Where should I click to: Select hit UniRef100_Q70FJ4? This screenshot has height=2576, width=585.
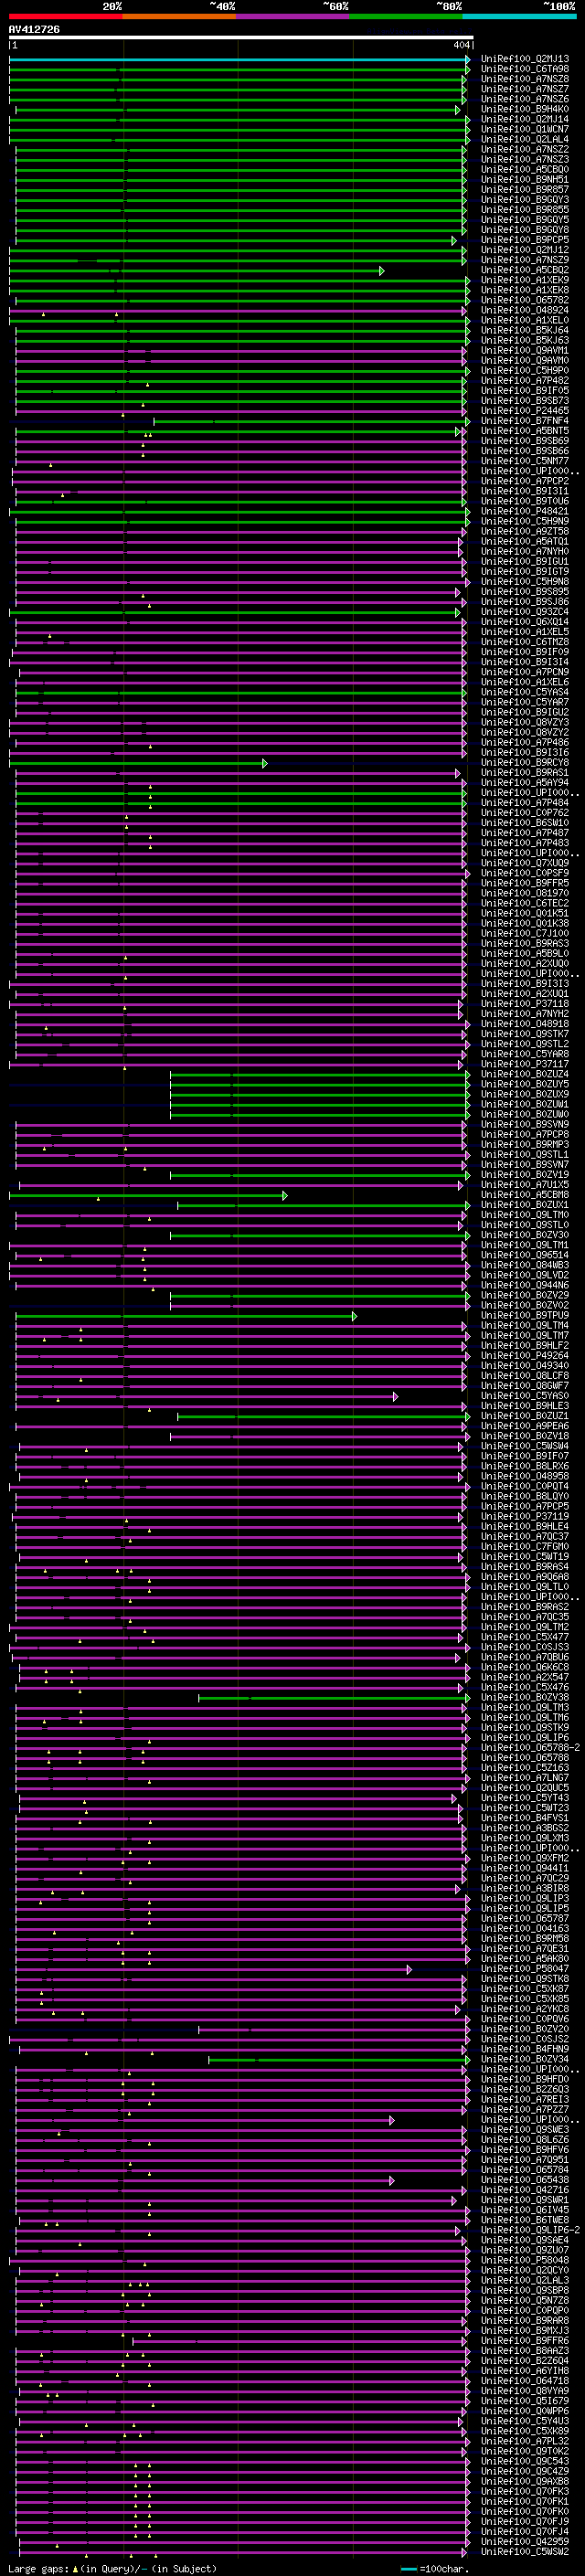(x=525, y=2532)
